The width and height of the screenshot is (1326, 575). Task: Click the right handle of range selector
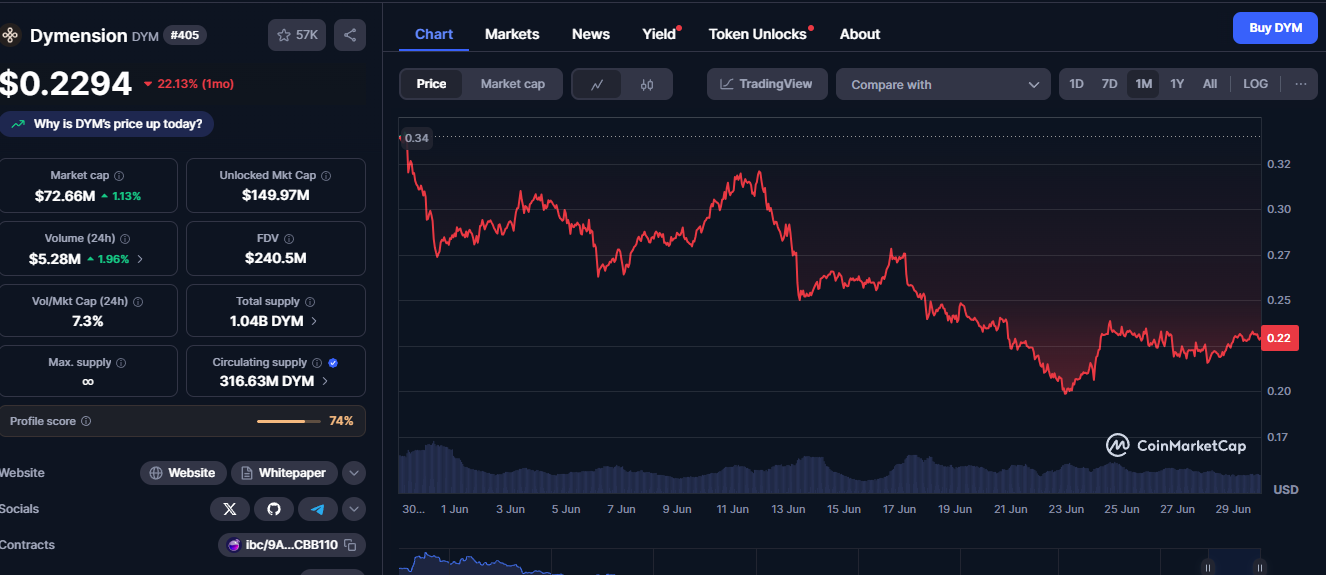tap(1260, 567)
